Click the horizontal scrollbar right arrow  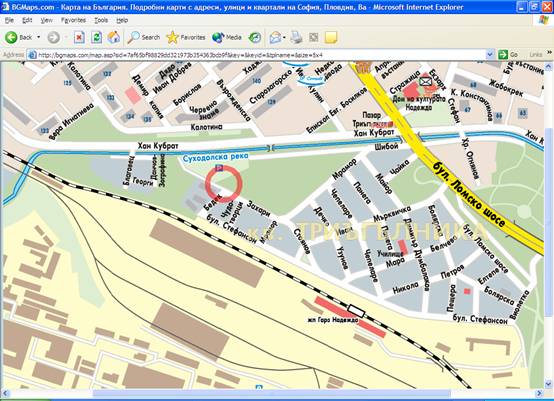(x=539, y=393)
